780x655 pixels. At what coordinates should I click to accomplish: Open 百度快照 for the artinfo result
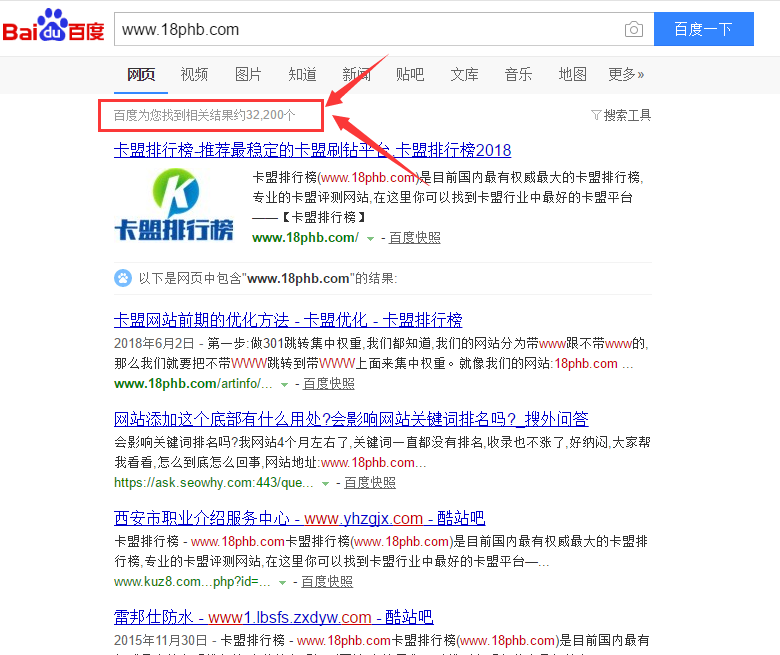coord(328,383)
